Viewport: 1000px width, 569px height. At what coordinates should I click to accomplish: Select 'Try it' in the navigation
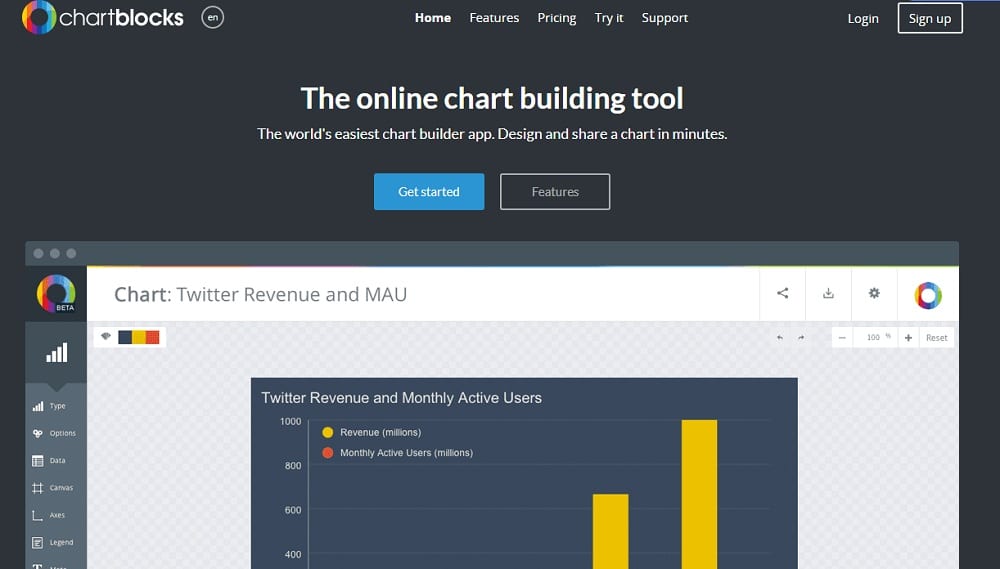pyautogui.click(x=609, y=18)
